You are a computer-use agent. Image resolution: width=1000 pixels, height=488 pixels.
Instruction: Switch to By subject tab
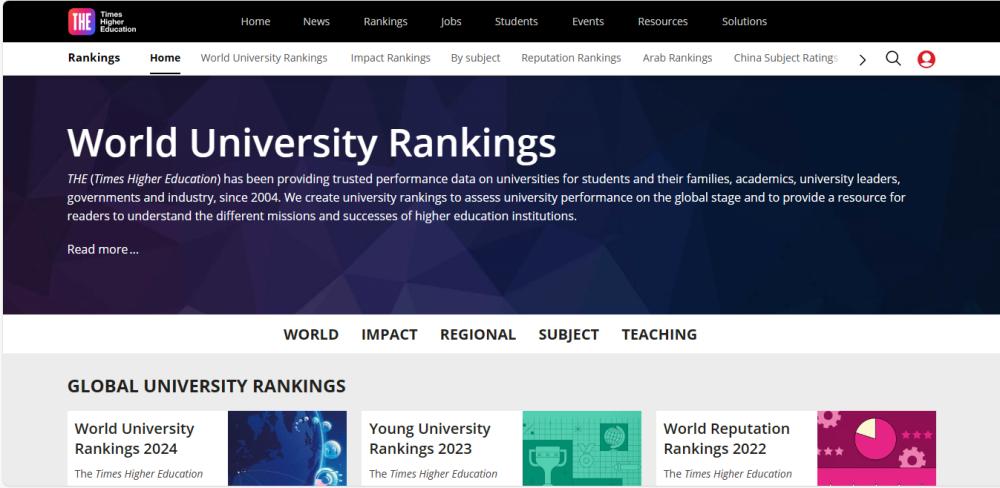[476, 58]
